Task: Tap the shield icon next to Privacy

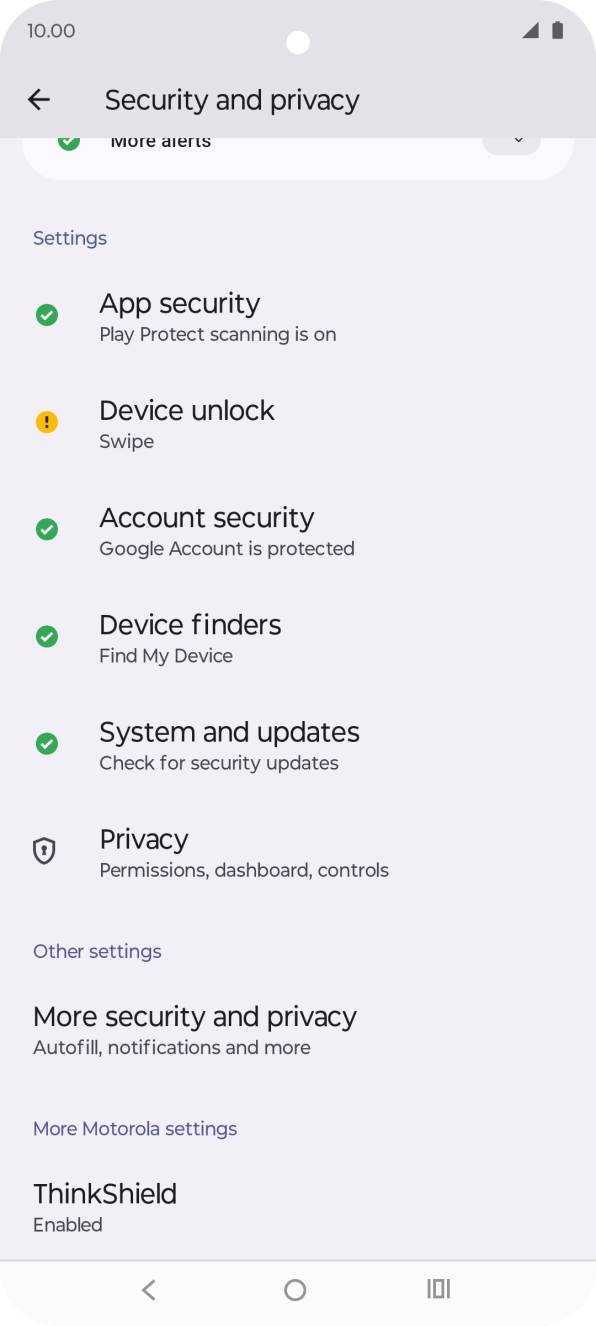Action: pyautogui.click(x=44, y=850)
